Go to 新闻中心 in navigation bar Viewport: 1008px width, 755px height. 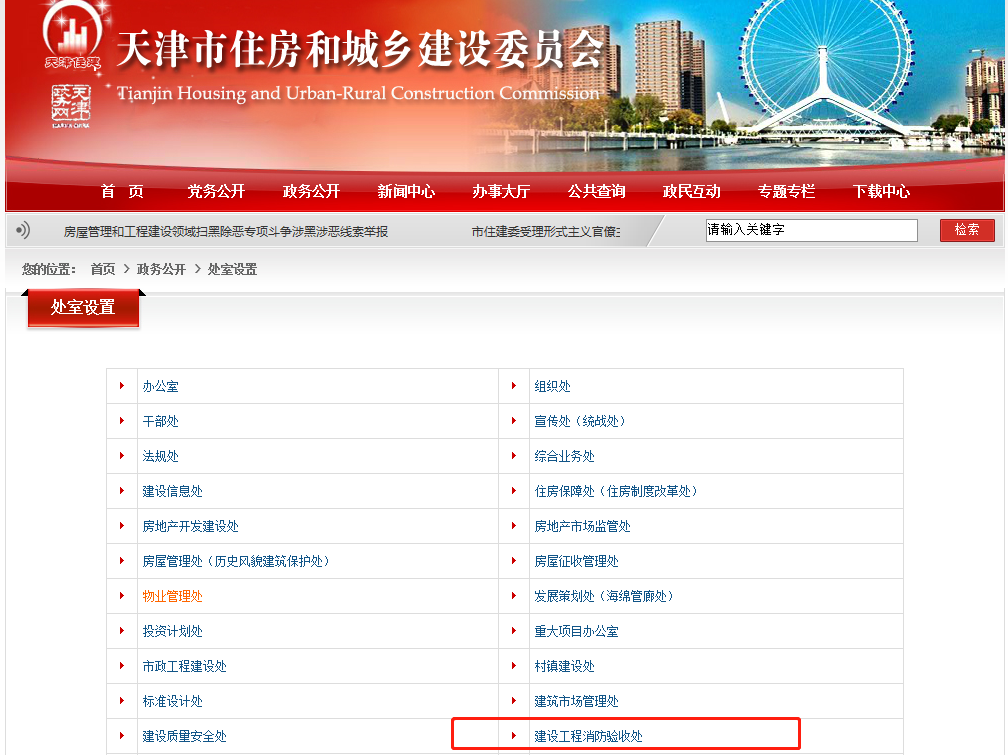pos(406,191)
